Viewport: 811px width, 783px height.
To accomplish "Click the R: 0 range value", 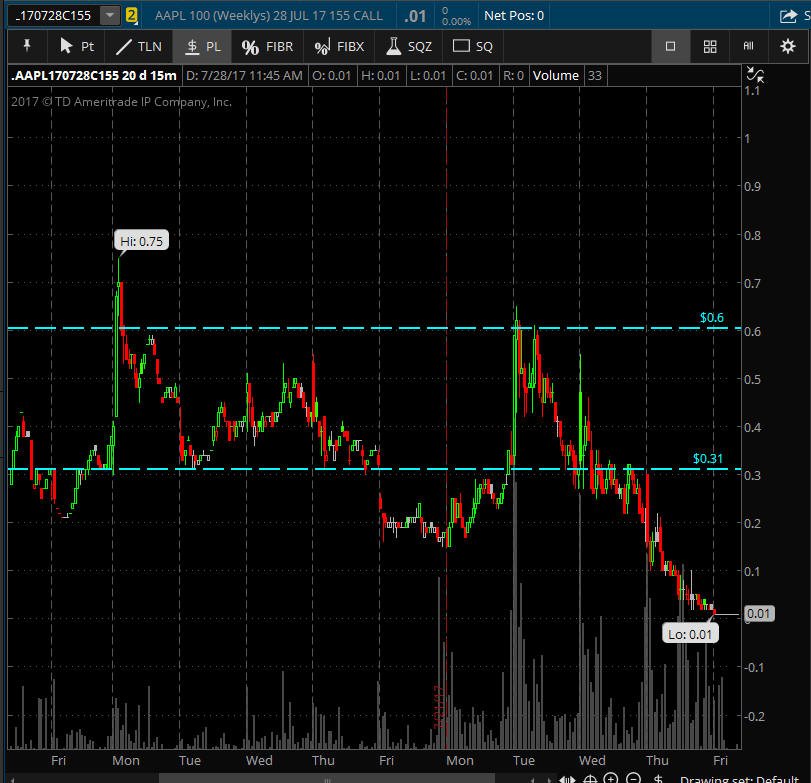I will 513,76.
